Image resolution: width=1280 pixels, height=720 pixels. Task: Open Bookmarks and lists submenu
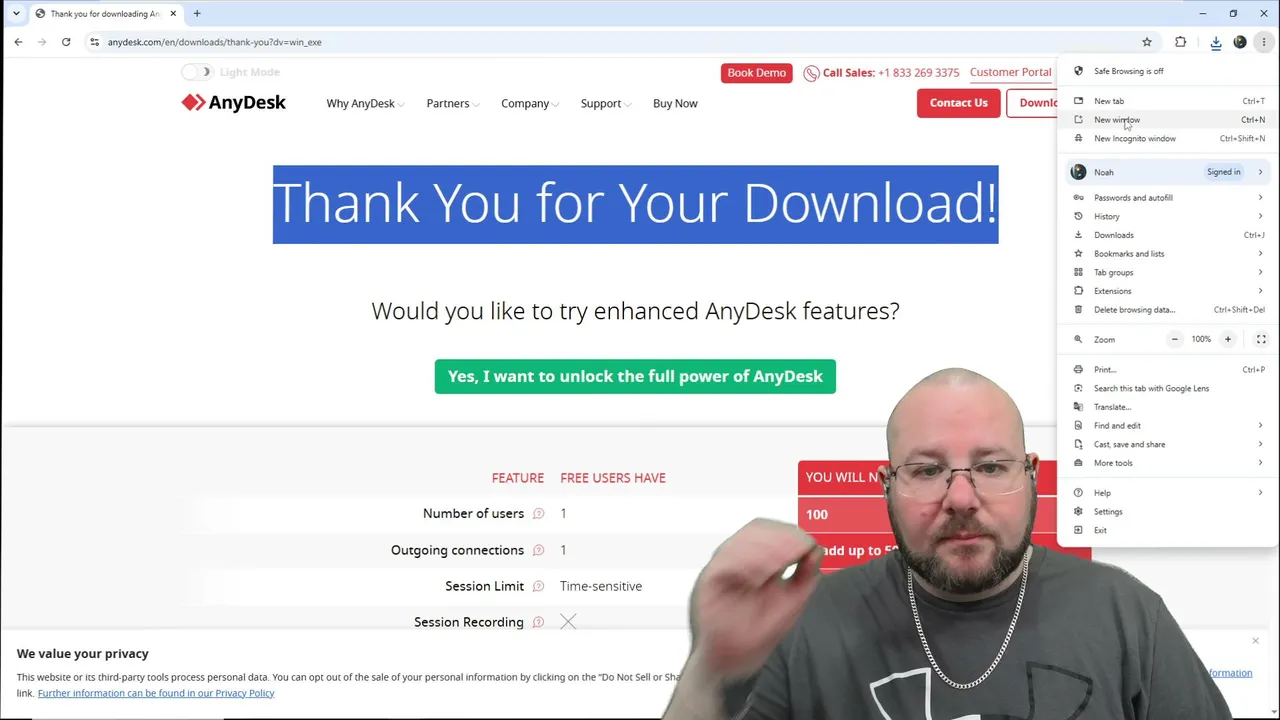(1167, 254)
